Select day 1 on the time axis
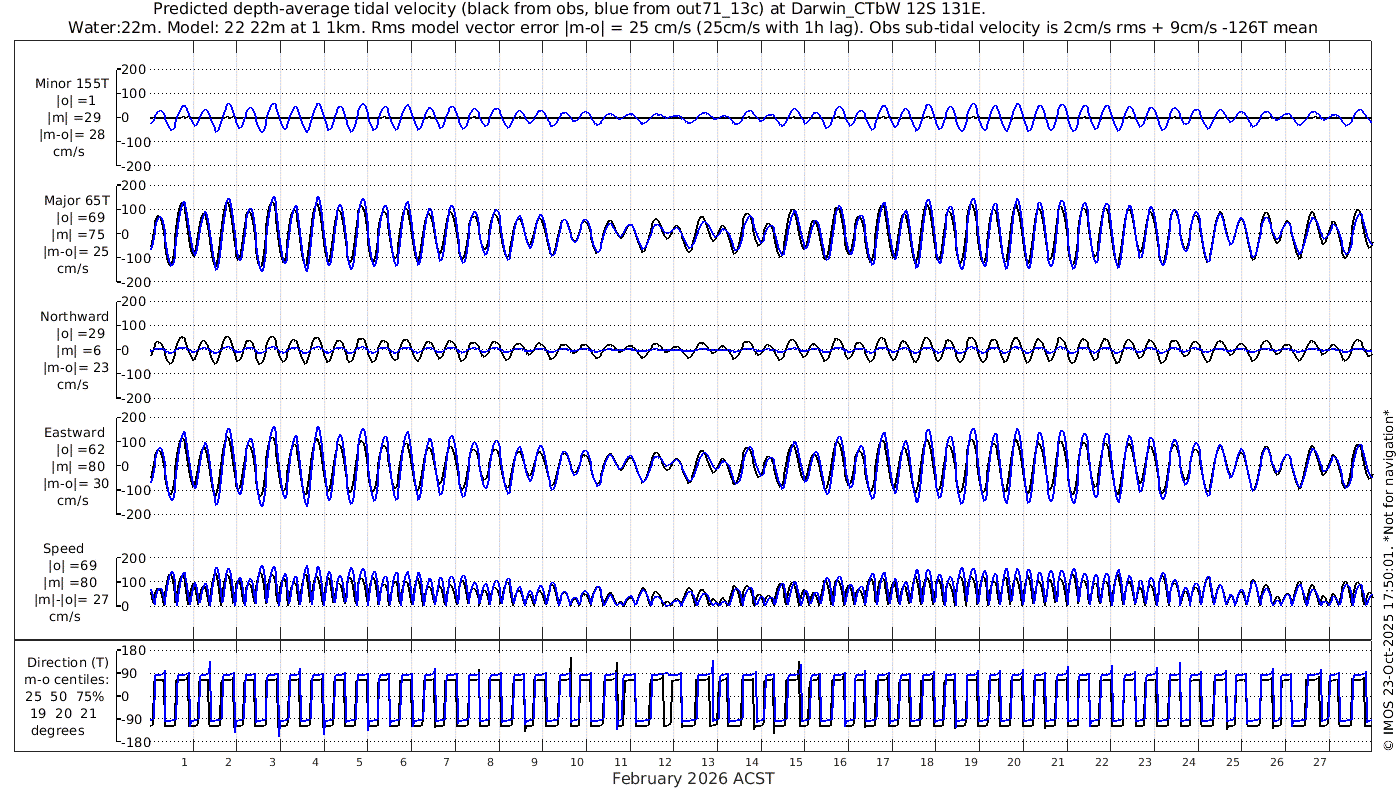This screenshot has width=1400, height=800. pos(184,762)
